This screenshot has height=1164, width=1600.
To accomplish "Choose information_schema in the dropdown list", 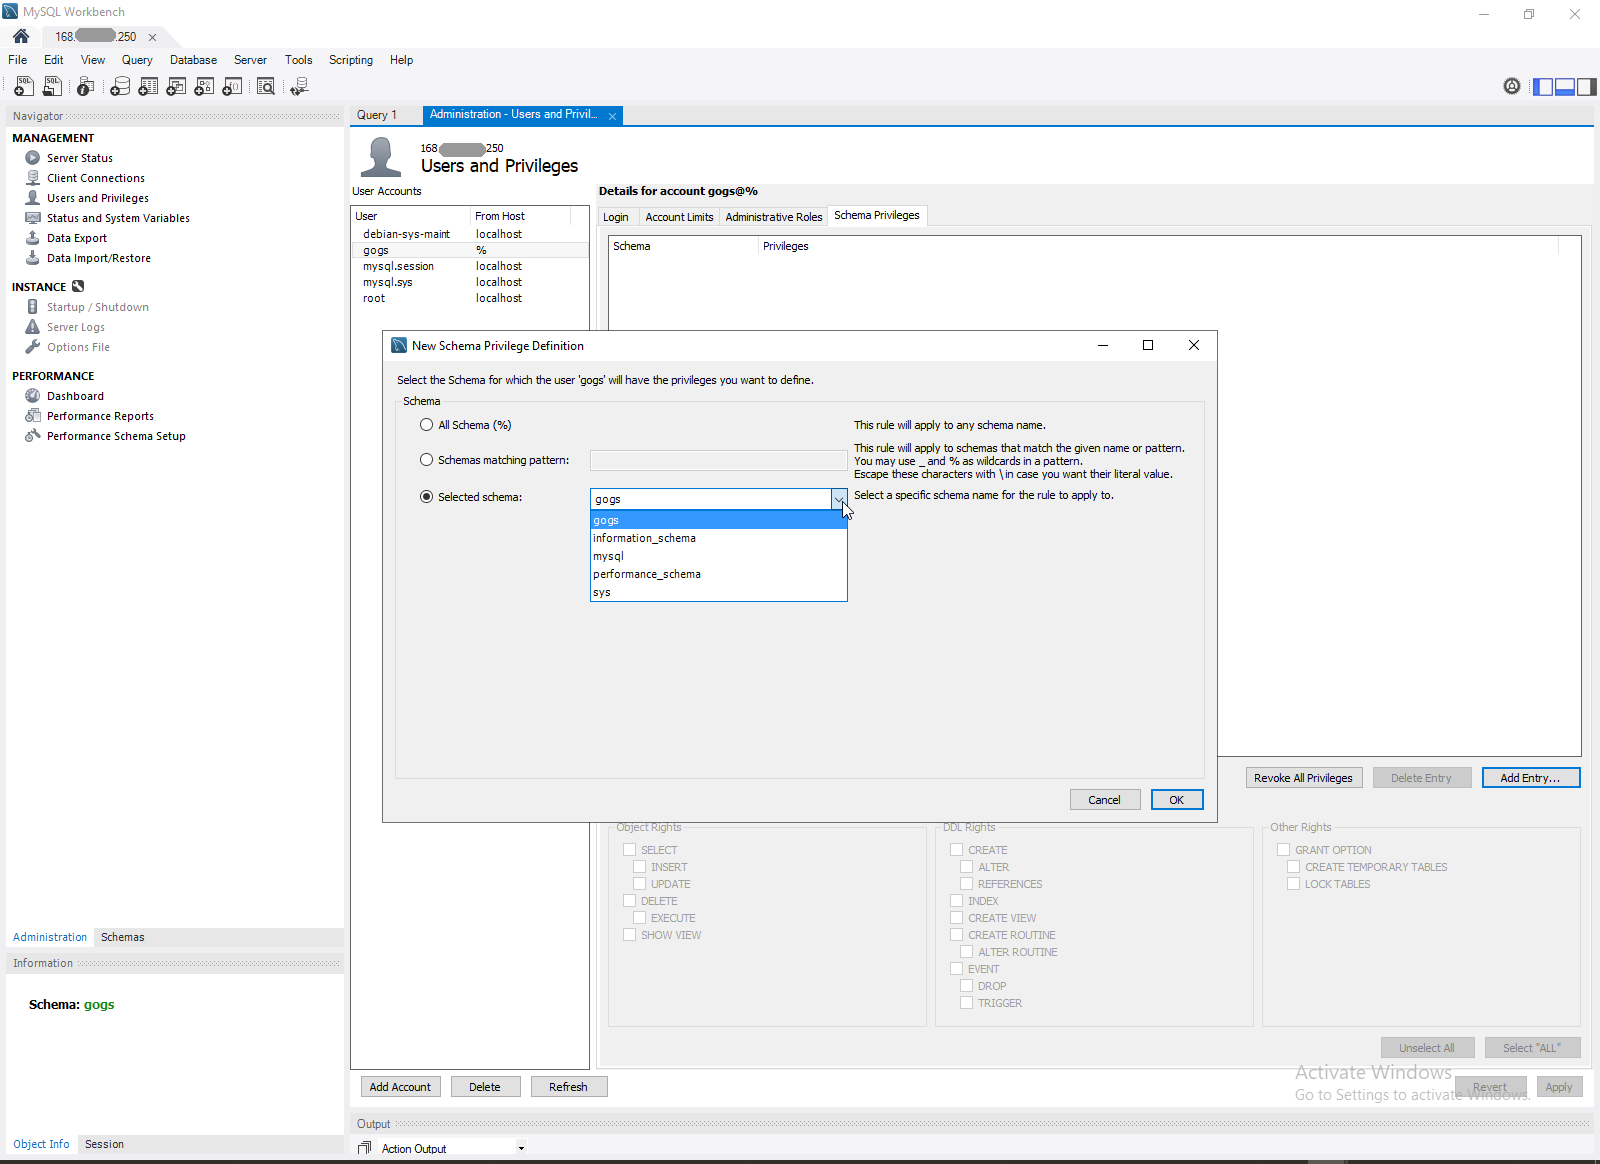I will (x=718, y=538).
